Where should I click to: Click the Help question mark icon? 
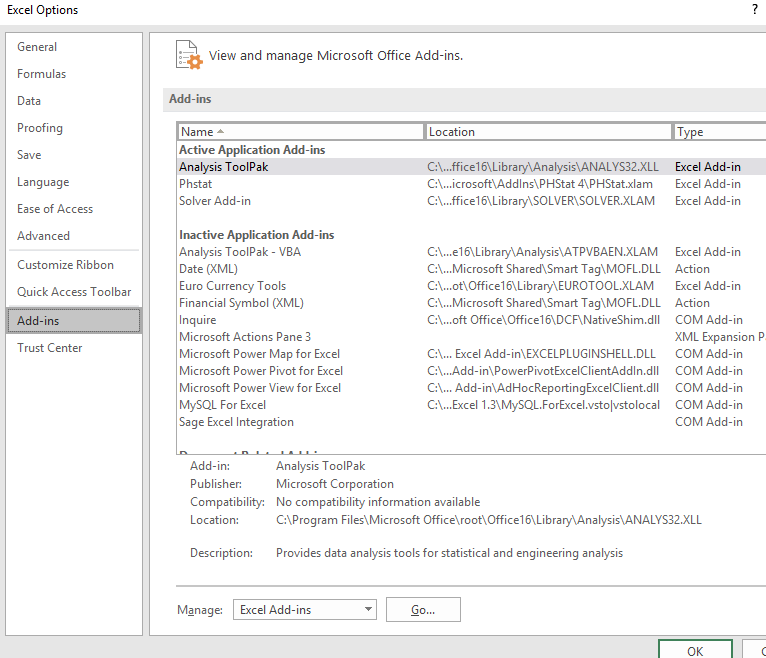[754, 10]
